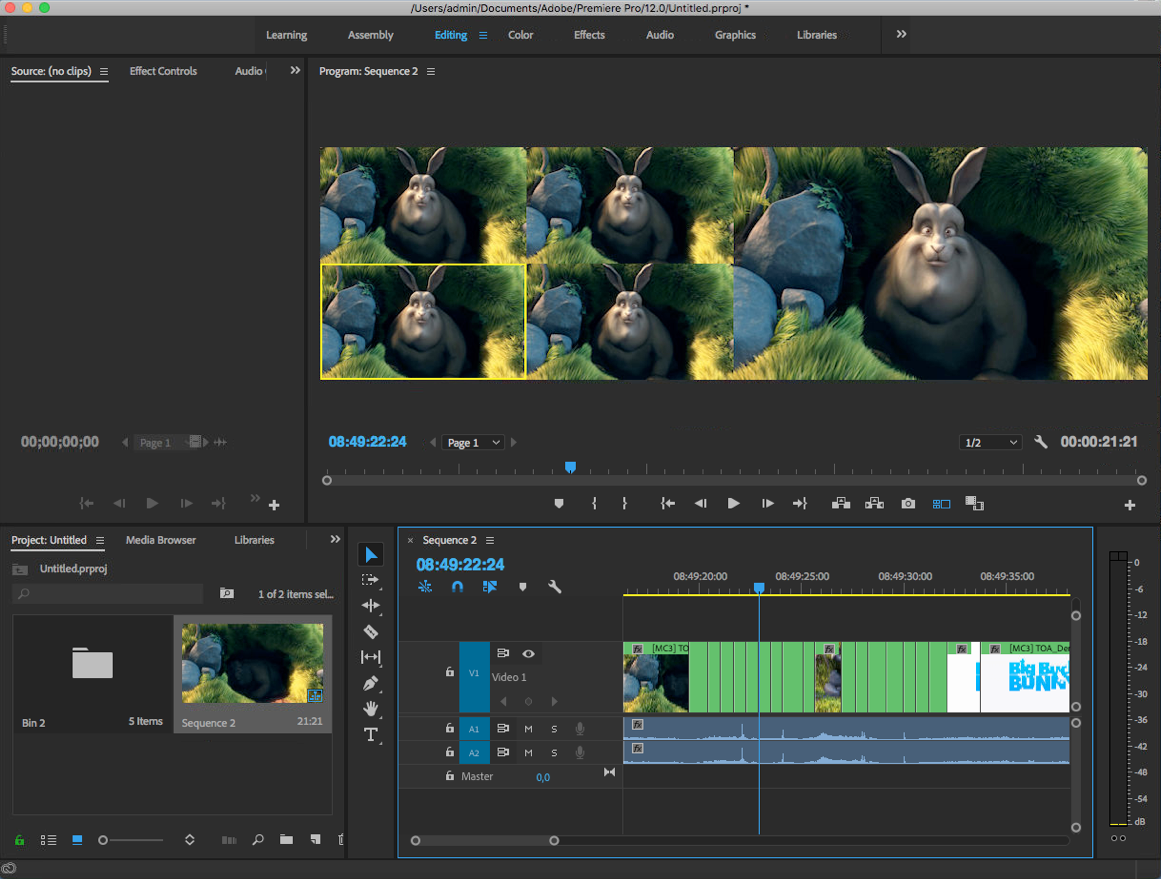Select the Ripple Edit tool

pos(370,606)
